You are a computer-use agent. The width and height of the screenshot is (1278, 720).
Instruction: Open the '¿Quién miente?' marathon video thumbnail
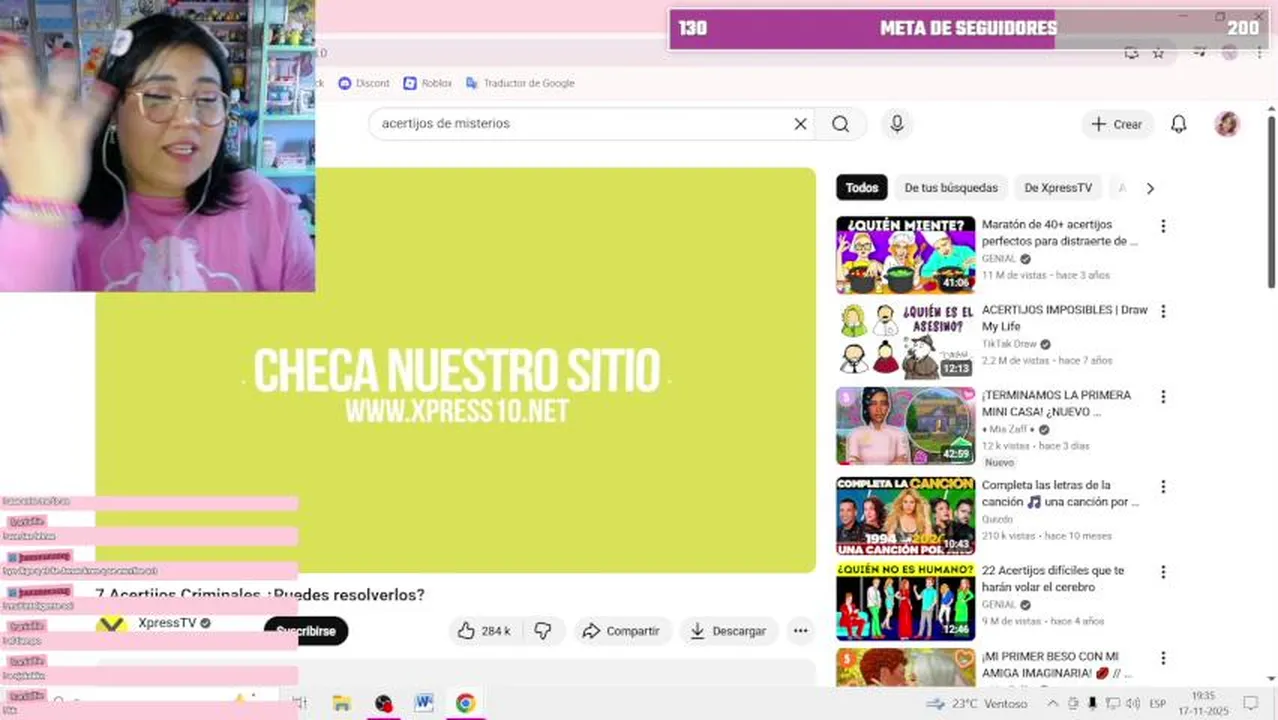(906, 255)
